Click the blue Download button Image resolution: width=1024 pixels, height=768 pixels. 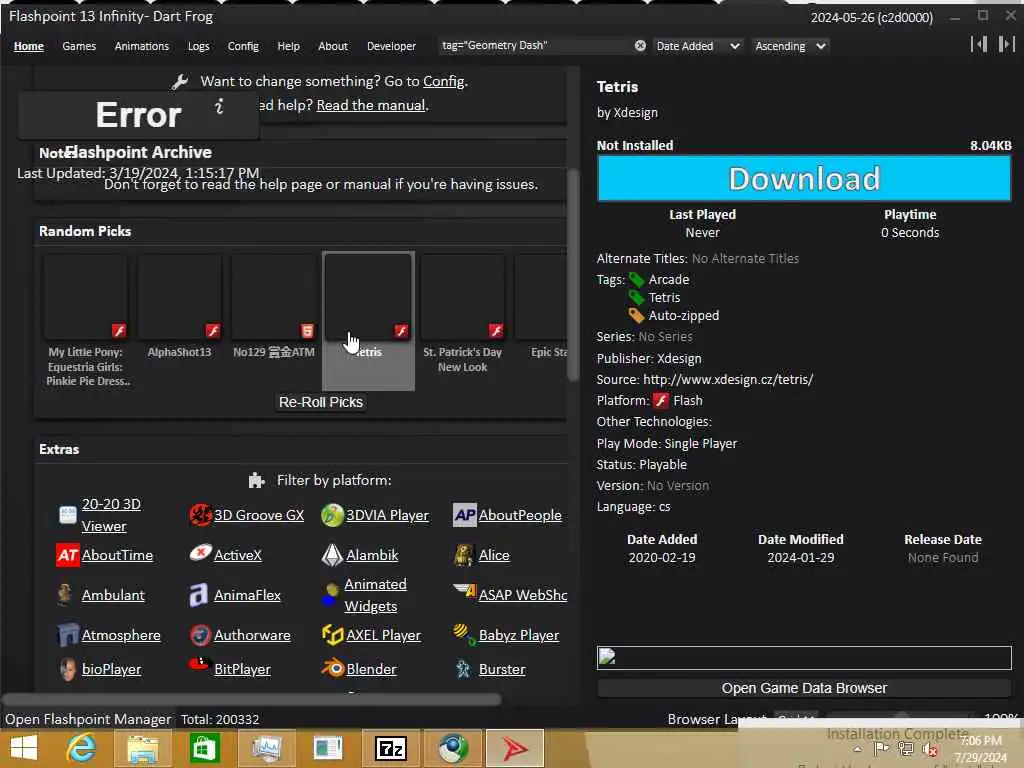tap(804, 178)
